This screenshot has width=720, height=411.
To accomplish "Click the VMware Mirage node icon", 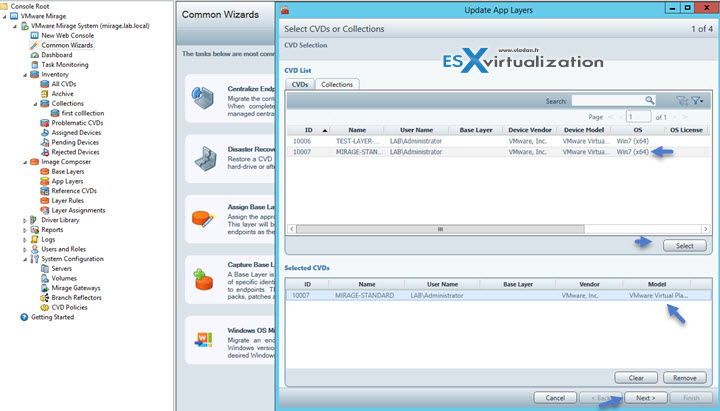I will [x=14, y=16].
